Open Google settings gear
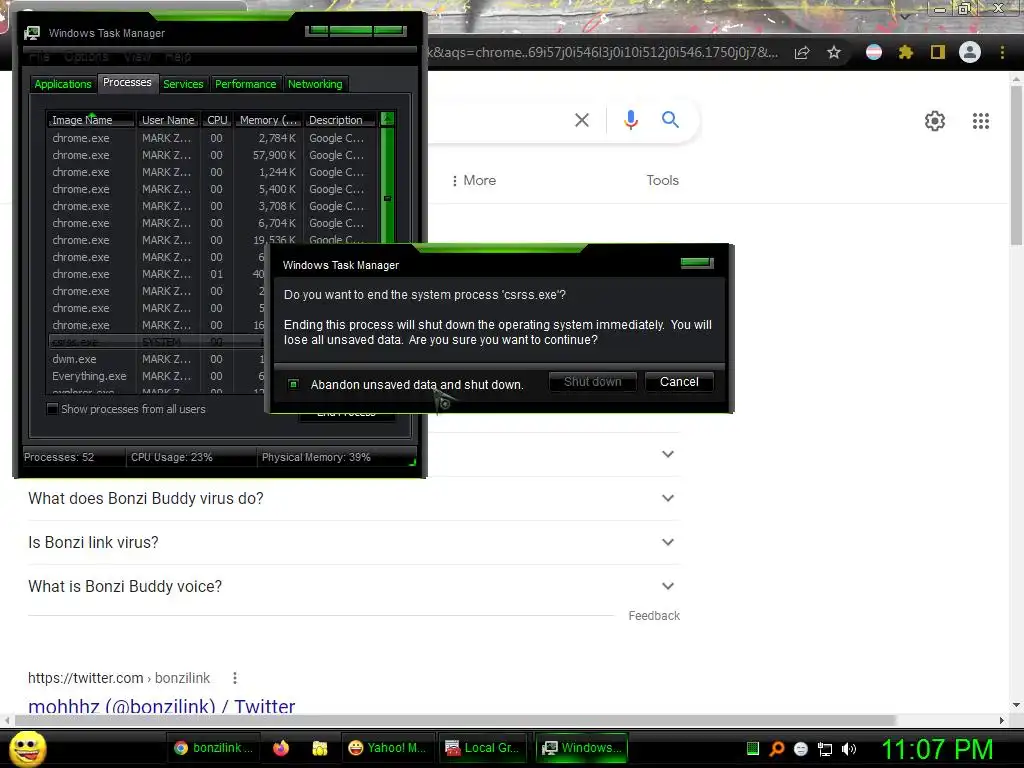This screenshot has width=1024, height=768. [935, 121]
